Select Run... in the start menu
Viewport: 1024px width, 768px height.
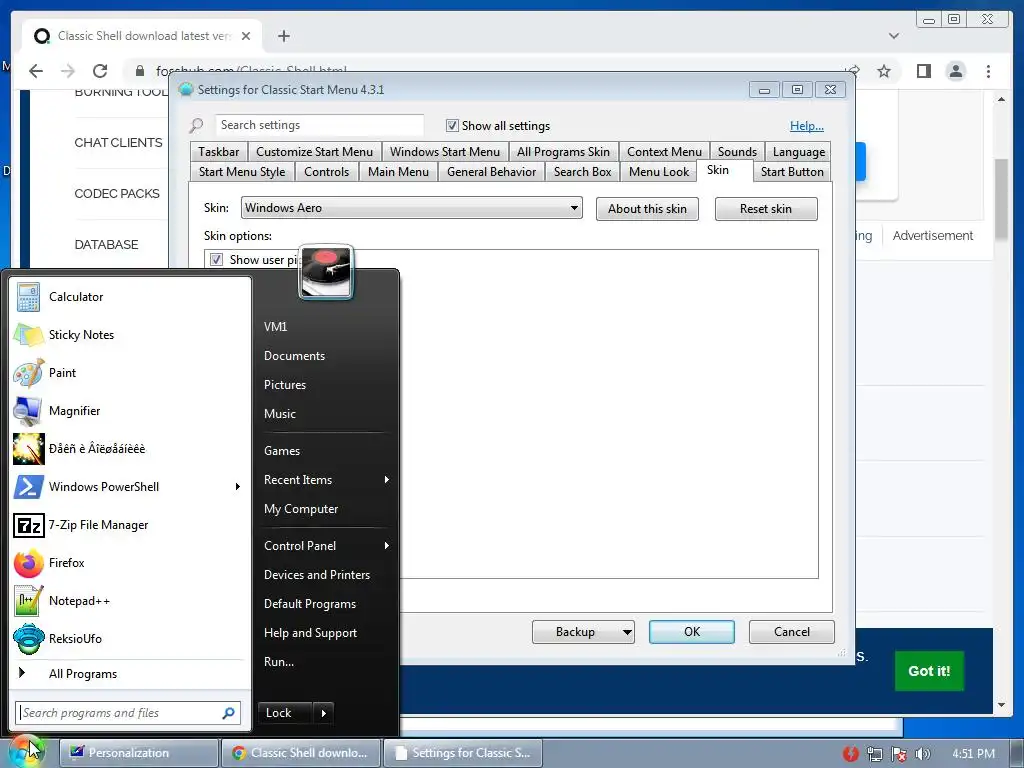pyautogui.click(x=279, y=662)
